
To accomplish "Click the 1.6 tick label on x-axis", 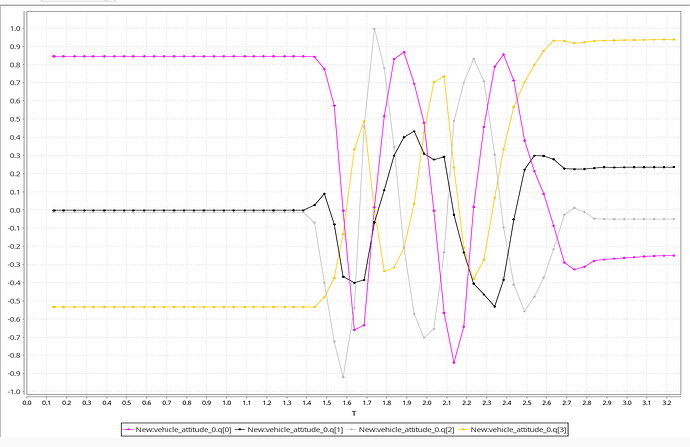I will (x=346, y=403).
